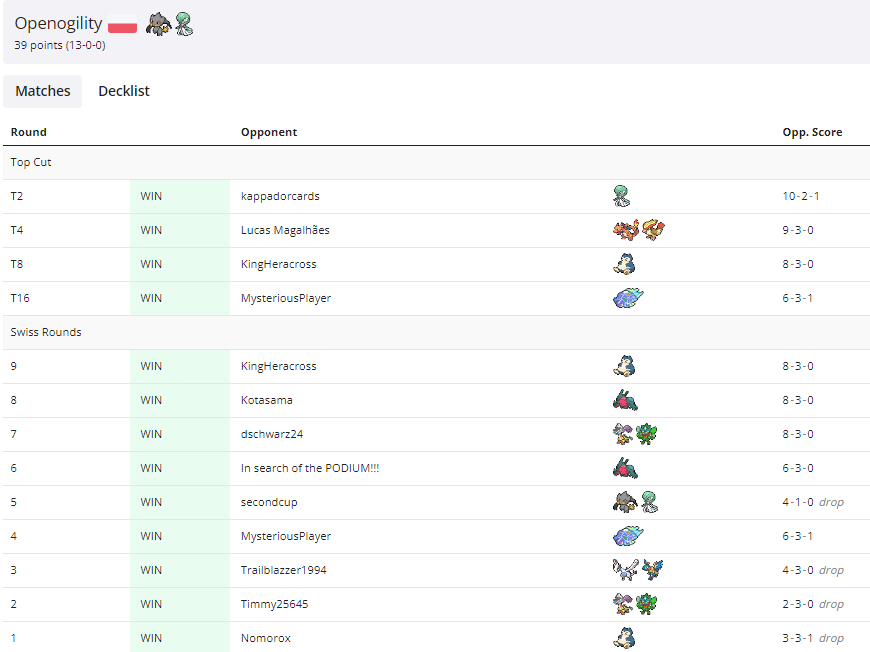Viewport: 870px width, 652px height.
Task: Click the Opponent column header
Action: tap(269, 132)
